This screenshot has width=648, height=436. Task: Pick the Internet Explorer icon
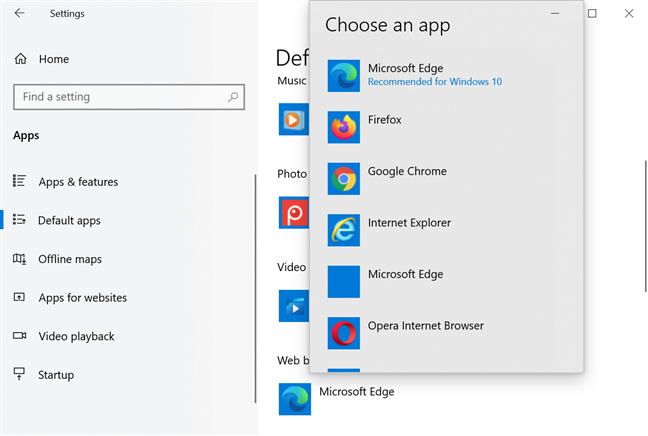point(344,230)
